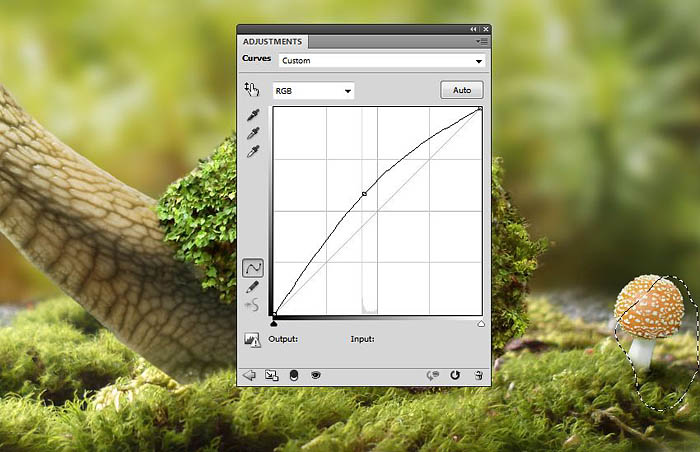Select the ADJUSTMENTS panel tab

point(272,42)
